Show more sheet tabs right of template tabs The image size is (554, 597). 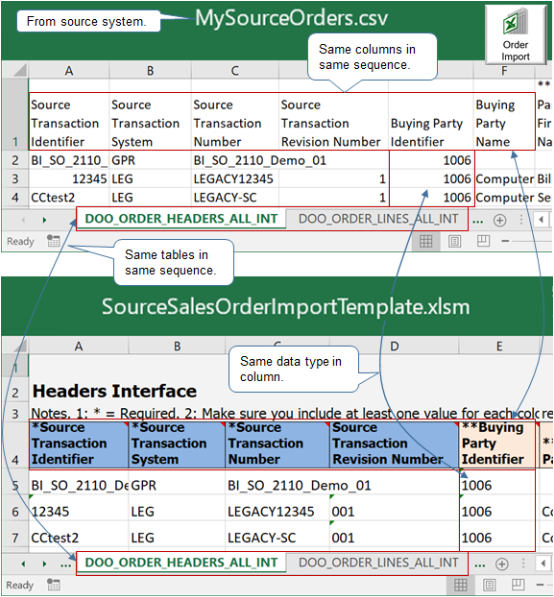480,565
